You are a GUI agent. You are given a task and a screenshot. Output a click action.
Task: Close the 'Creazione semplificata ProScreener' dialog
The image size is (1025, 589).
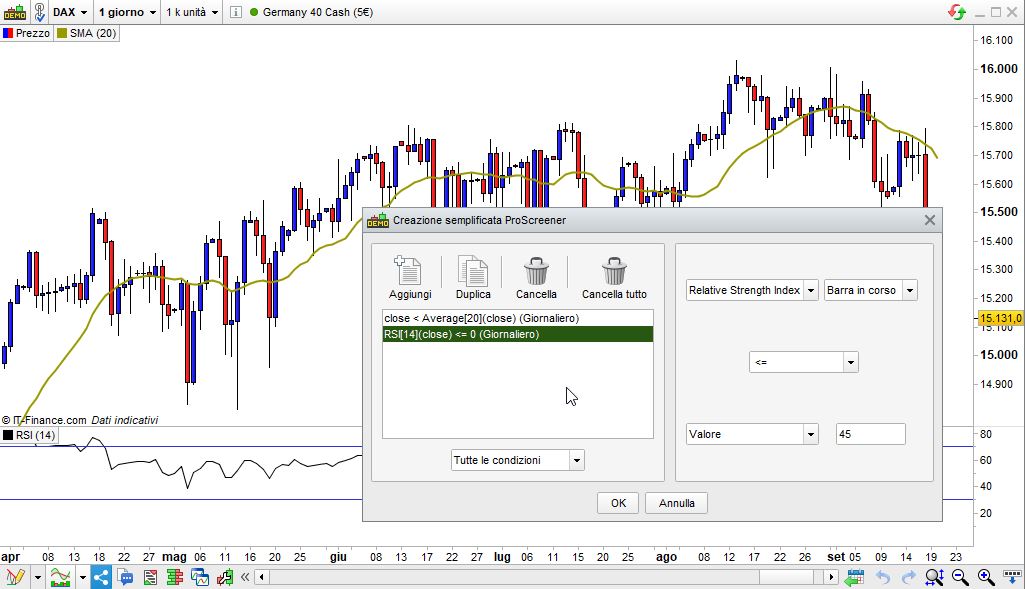point(930,220)
